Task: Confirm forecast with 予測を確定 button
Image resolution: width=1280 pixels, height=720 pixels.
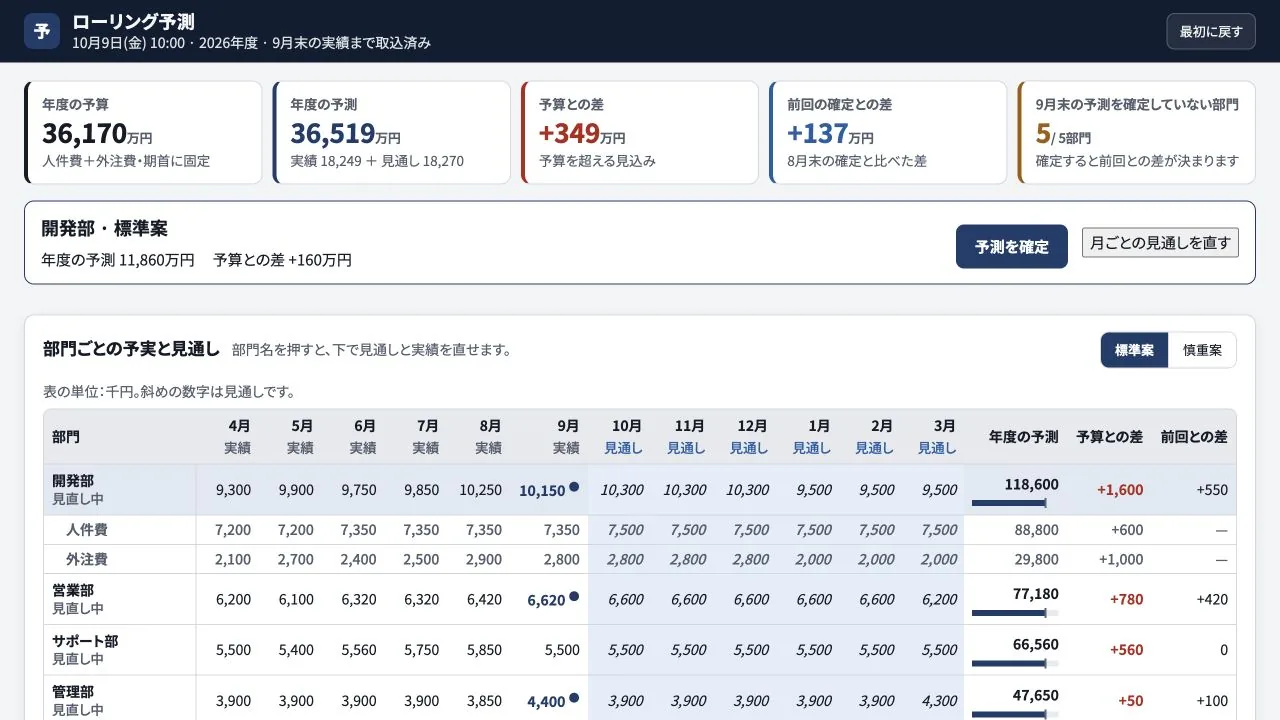Action: click(x=1012, y=246)
